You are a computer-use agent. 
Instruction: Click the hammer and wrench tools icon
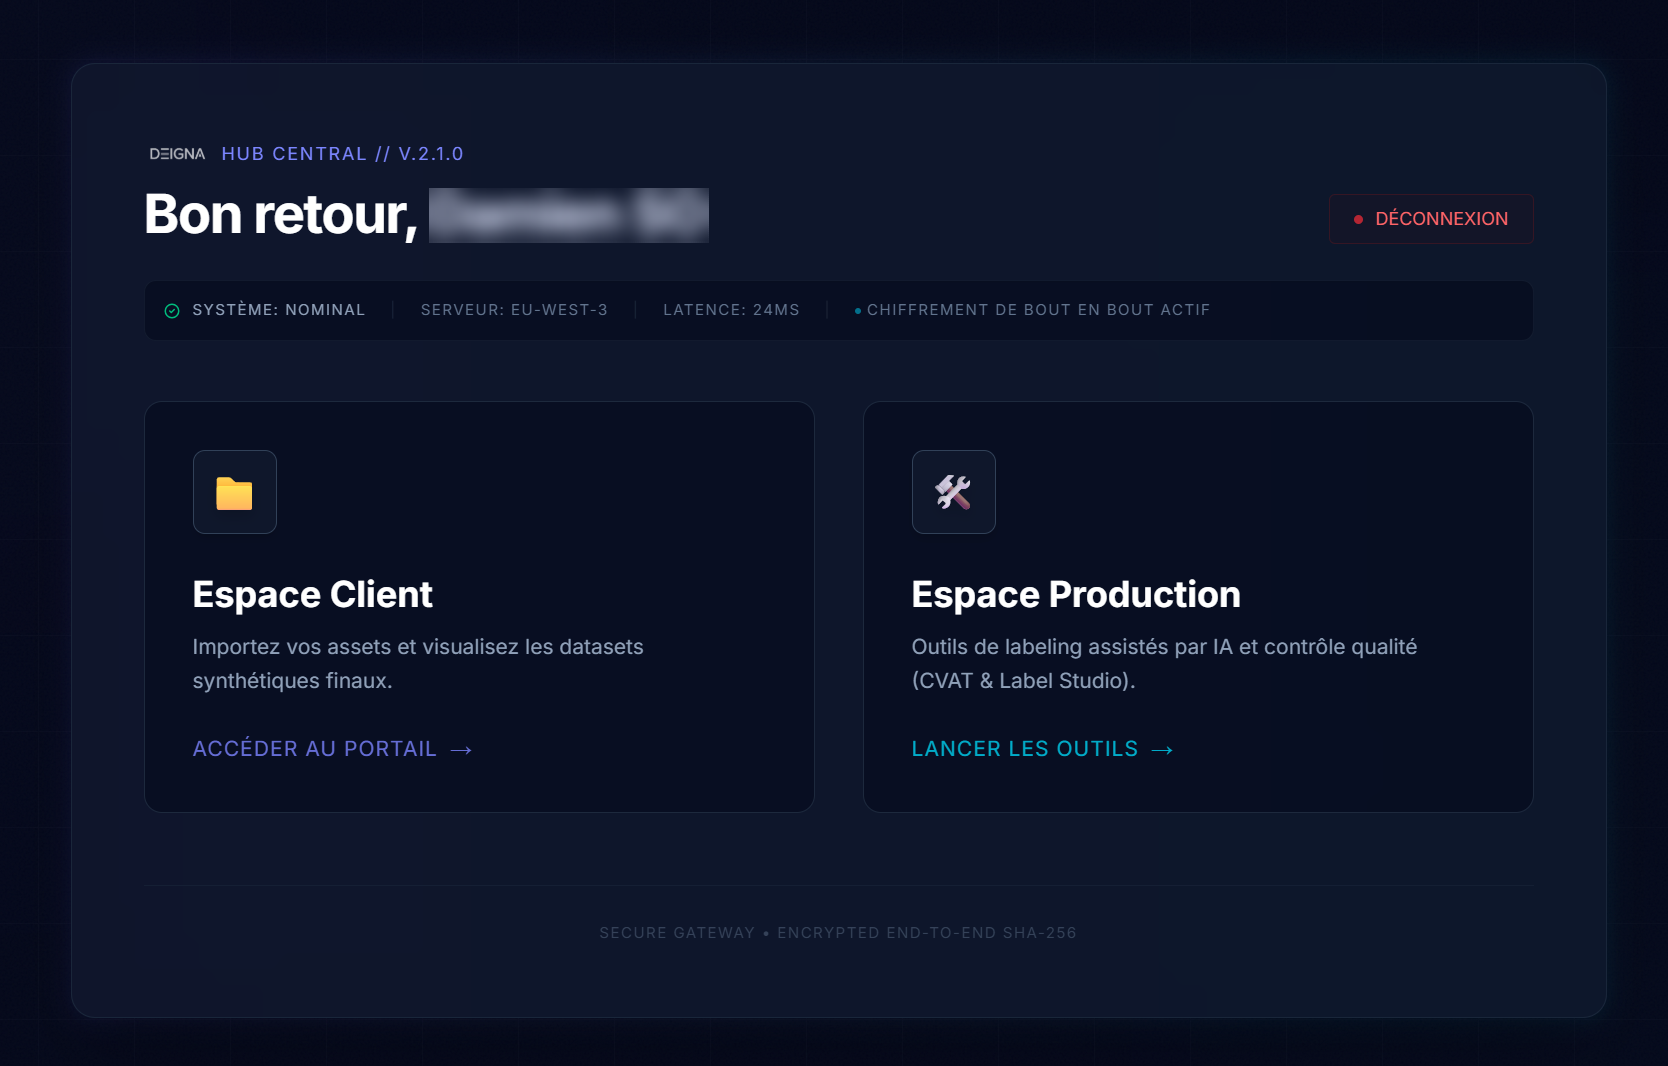[953, 492]
